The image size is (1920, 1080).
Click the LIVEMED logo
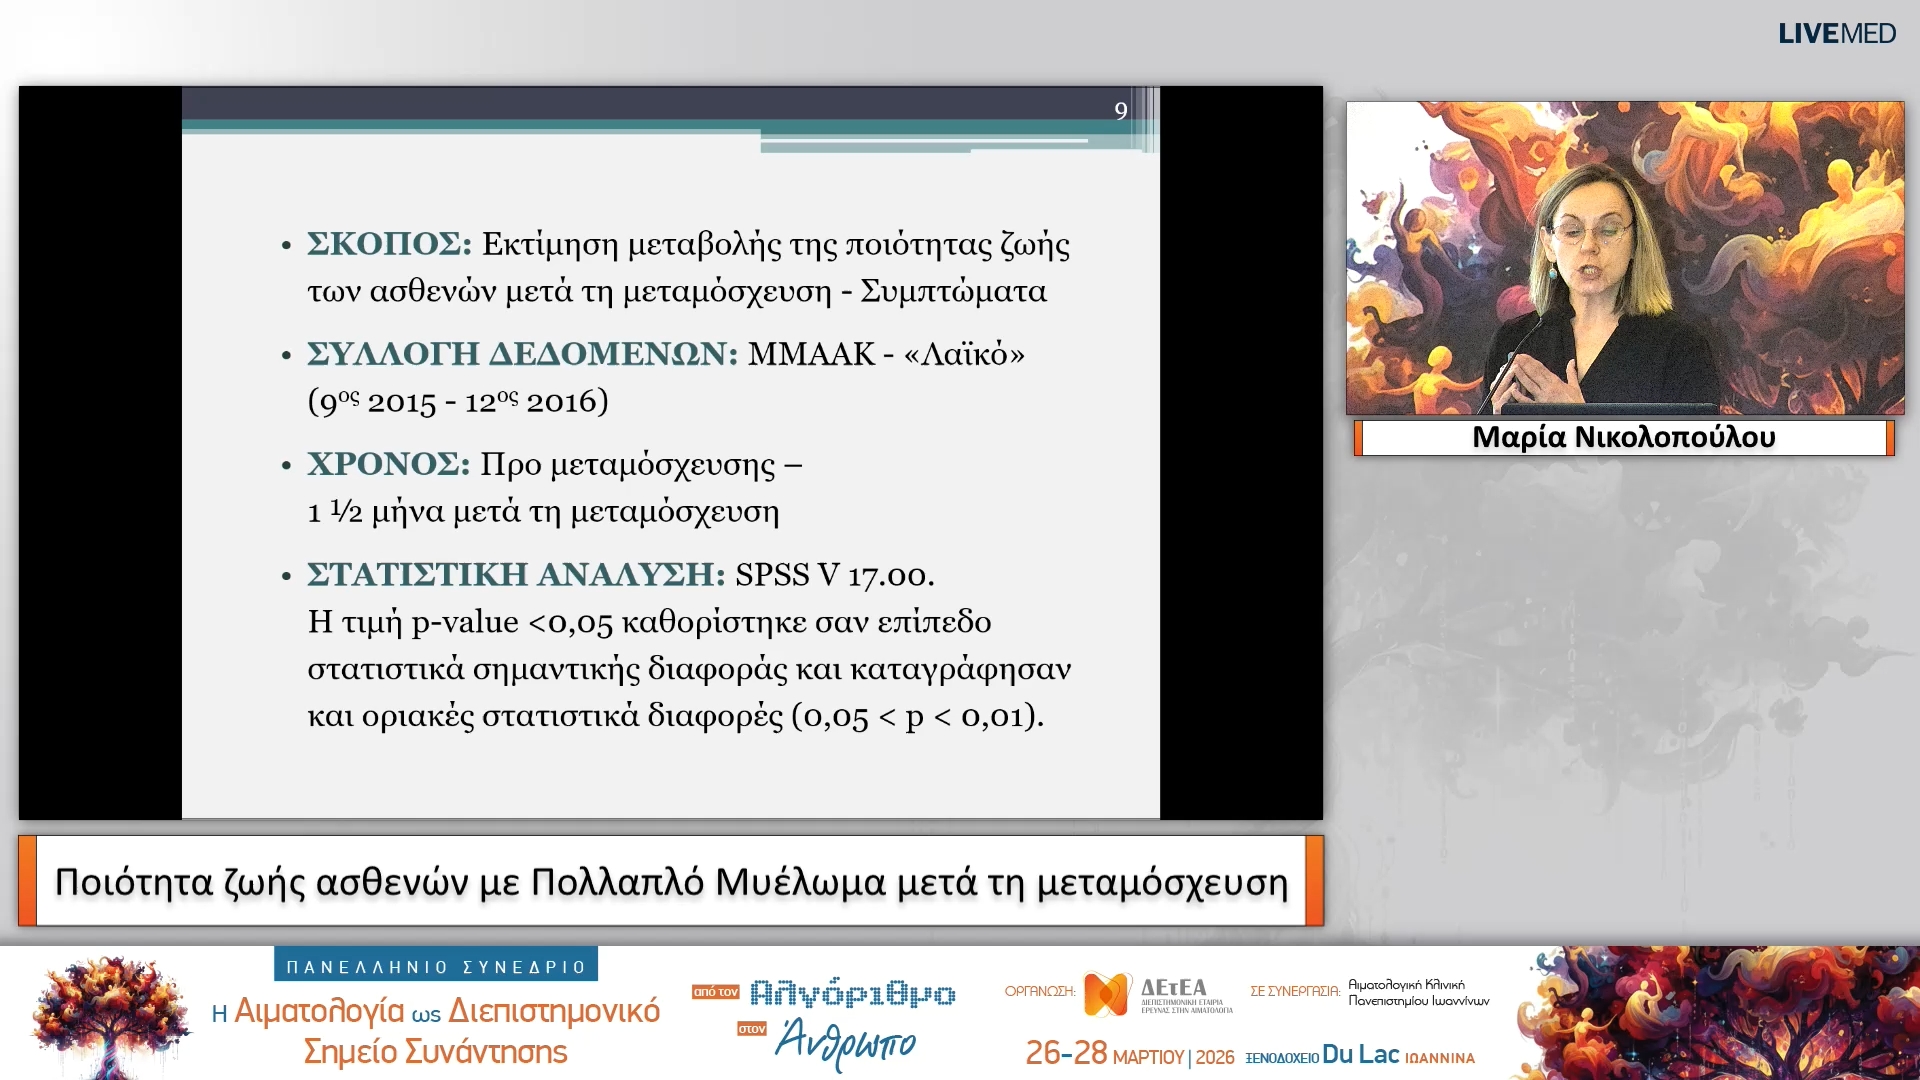1836,34
